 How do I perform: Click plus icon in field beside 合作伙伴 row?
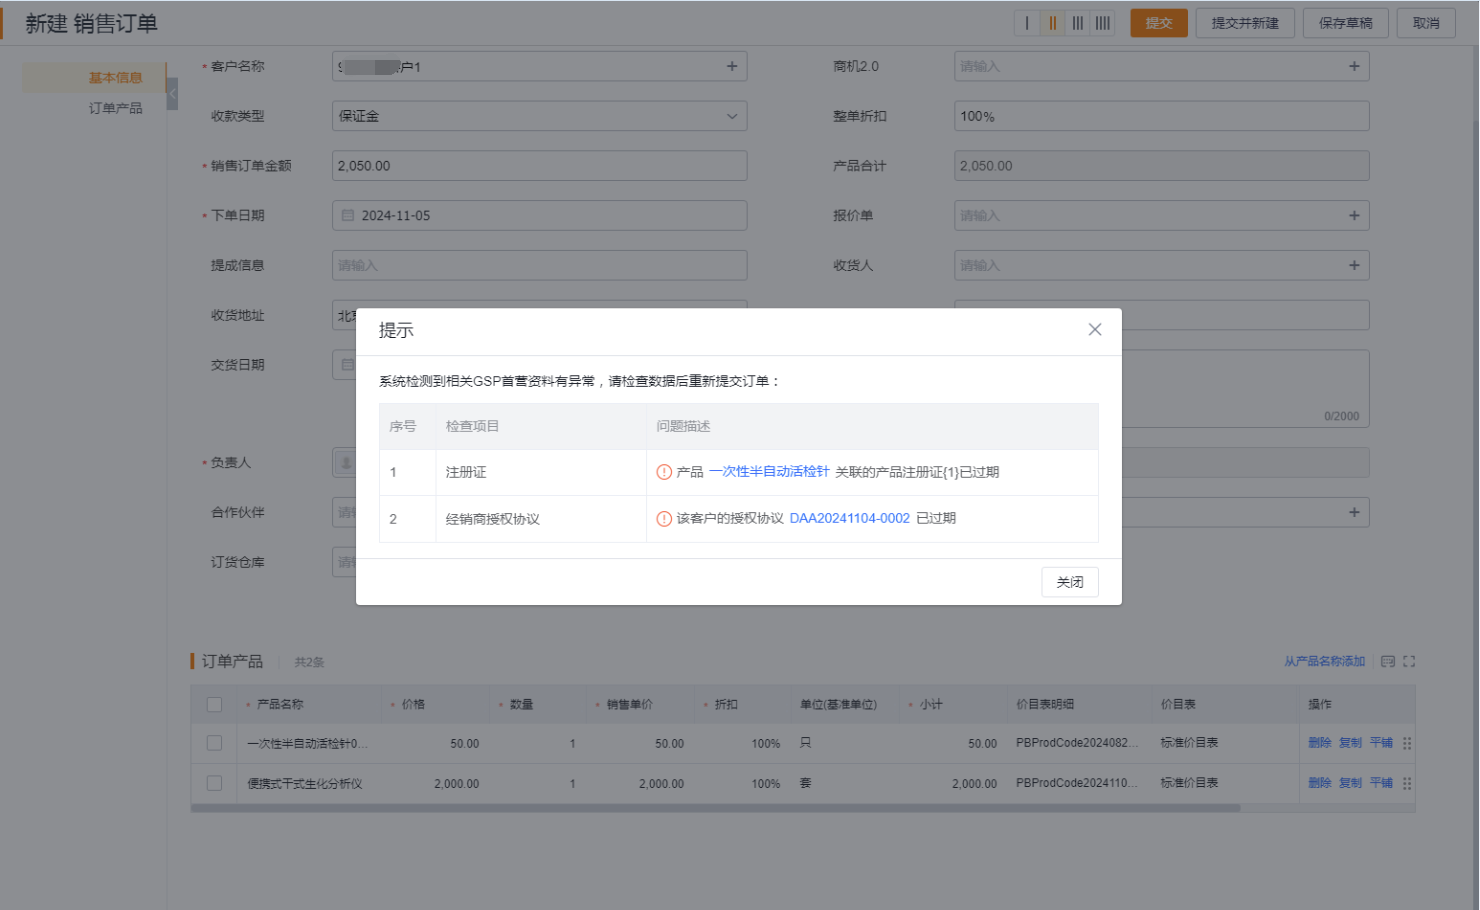click(1354, 512)
